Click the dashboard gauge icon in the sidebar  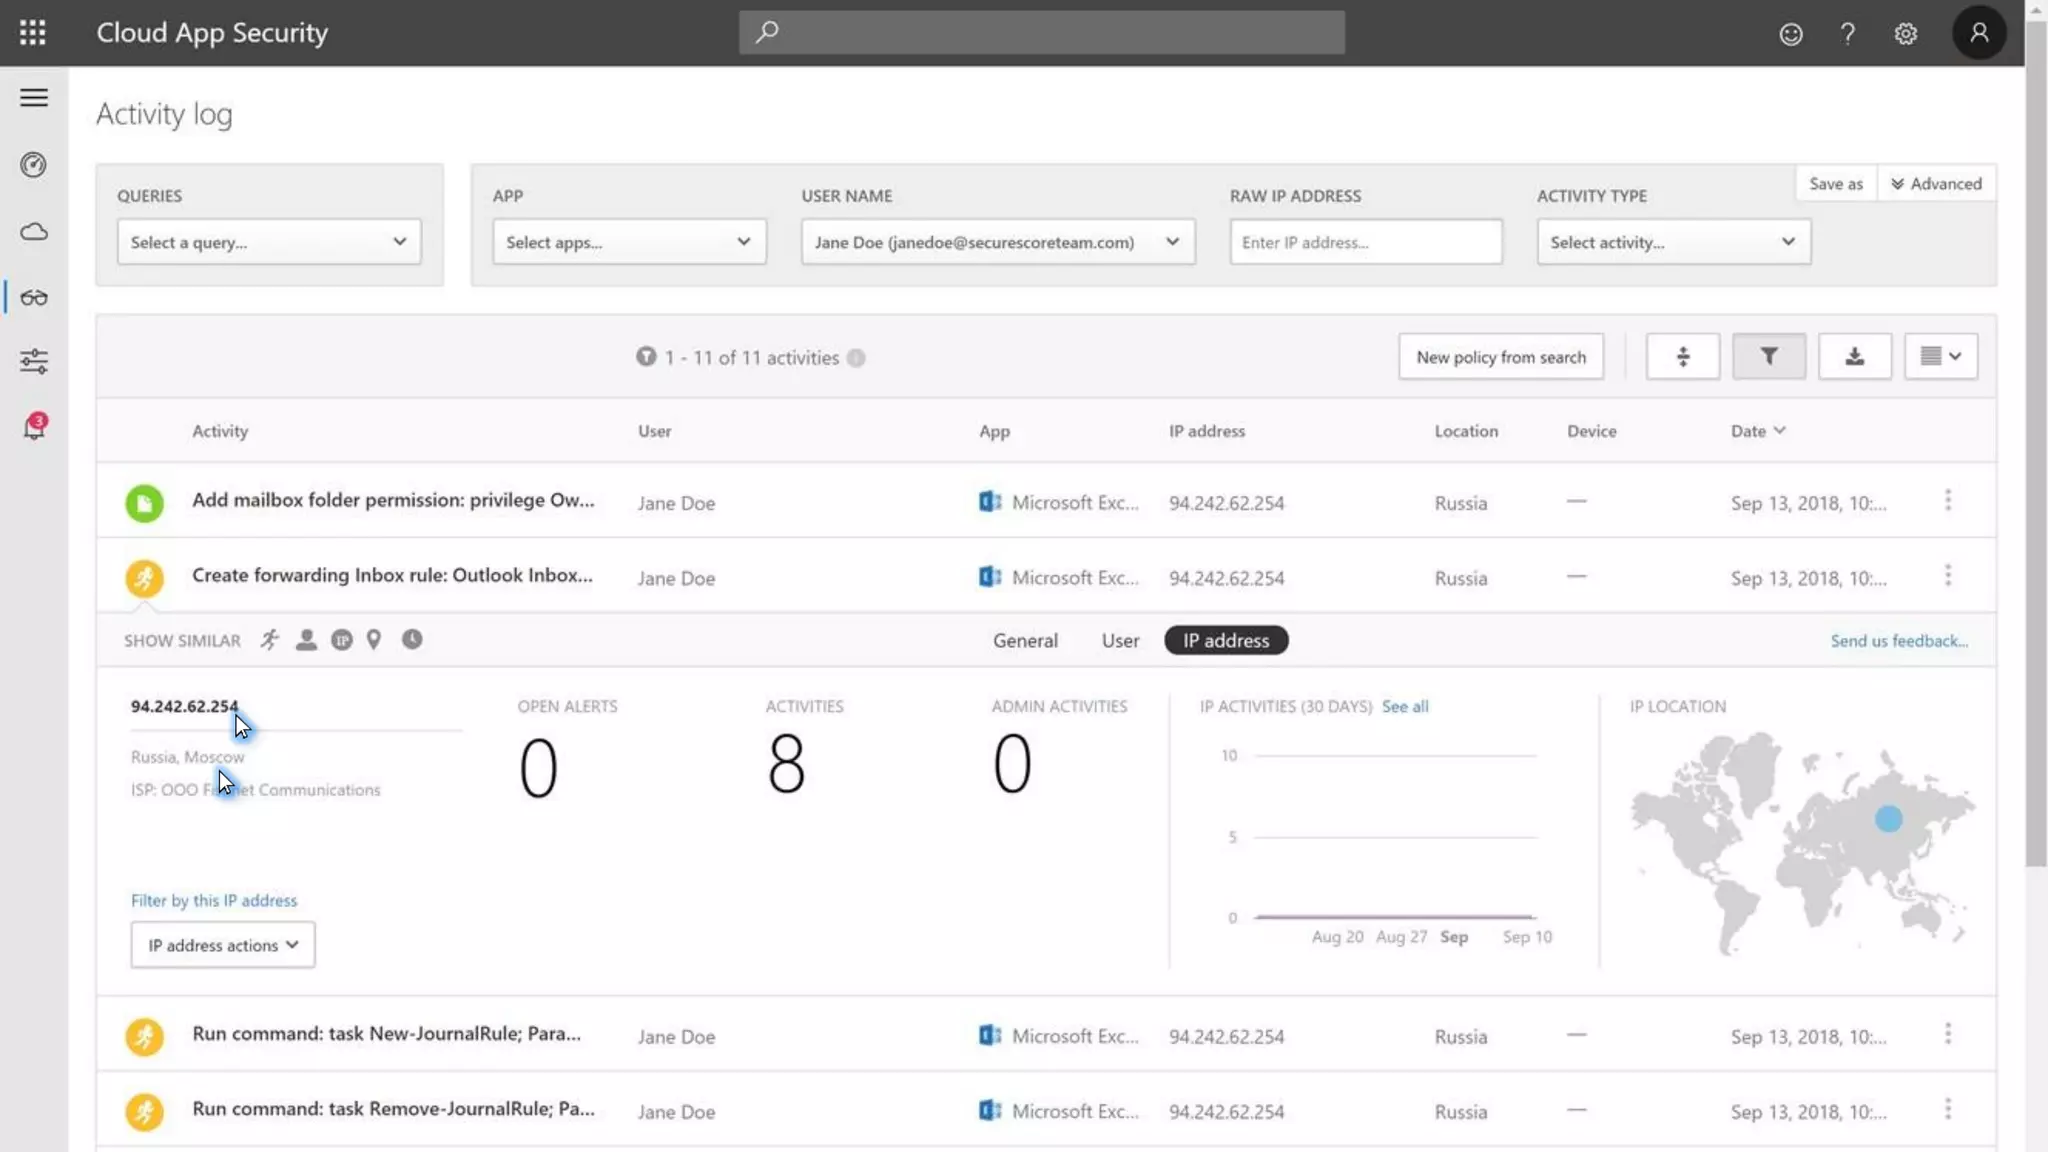34,165
